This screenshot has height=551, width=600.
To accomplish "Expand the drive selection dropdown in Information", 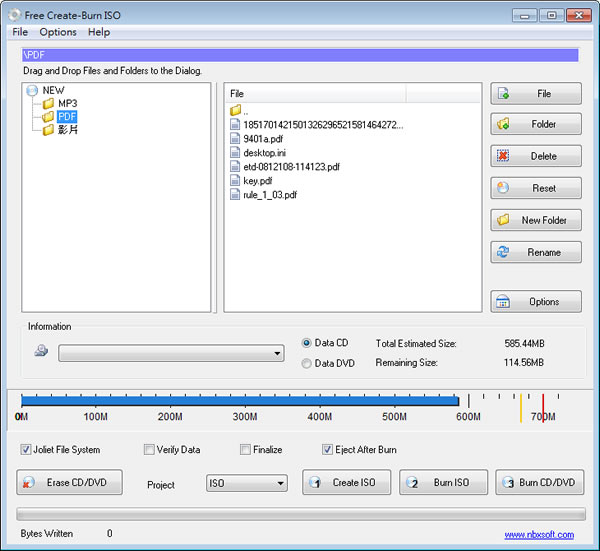I will click(x=171, y=354).
